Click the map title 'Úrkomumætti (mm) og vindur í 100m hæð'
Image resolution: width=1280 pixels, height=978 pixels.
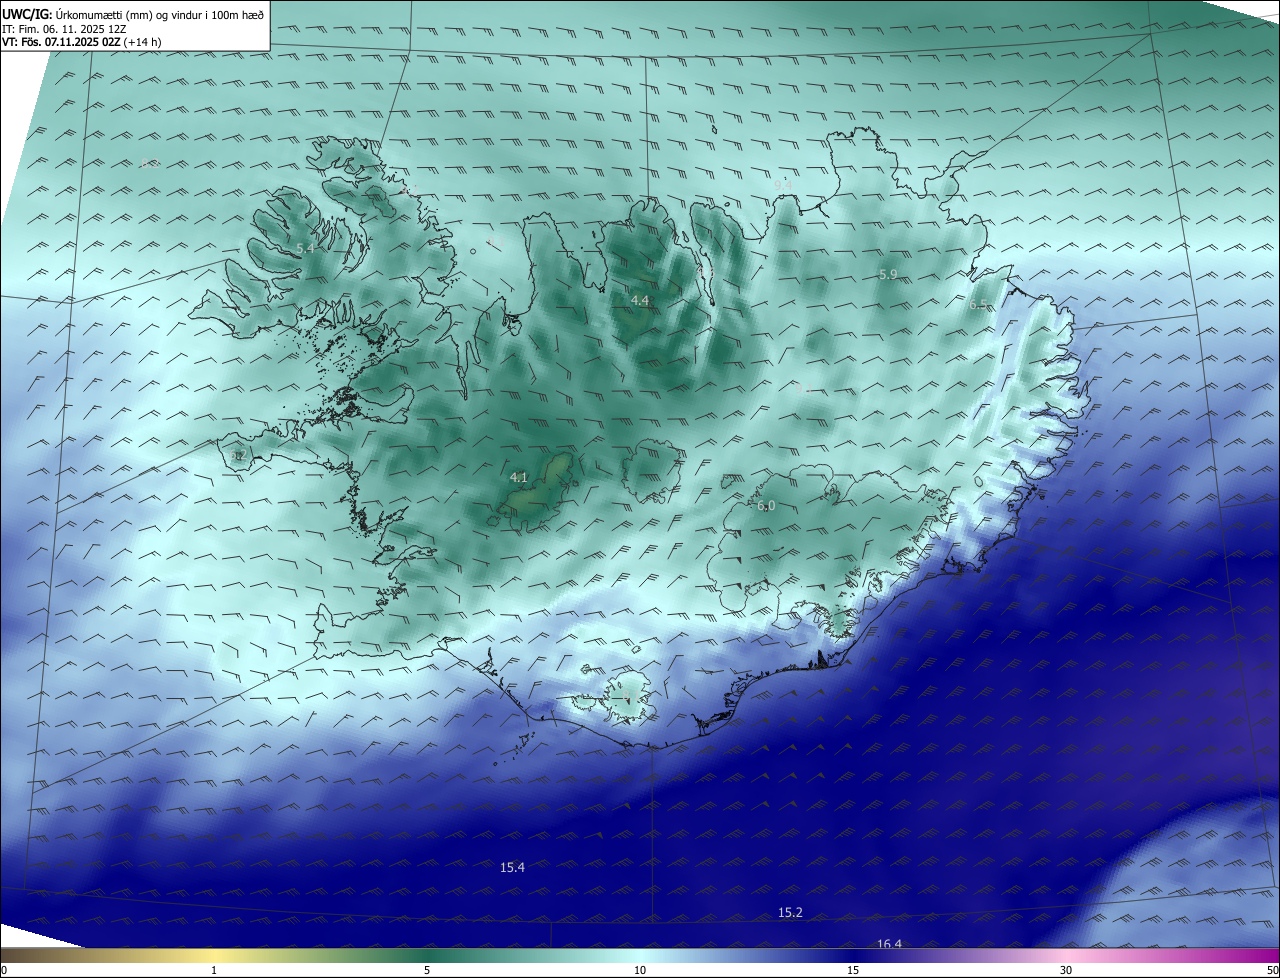tap(160, 14)
